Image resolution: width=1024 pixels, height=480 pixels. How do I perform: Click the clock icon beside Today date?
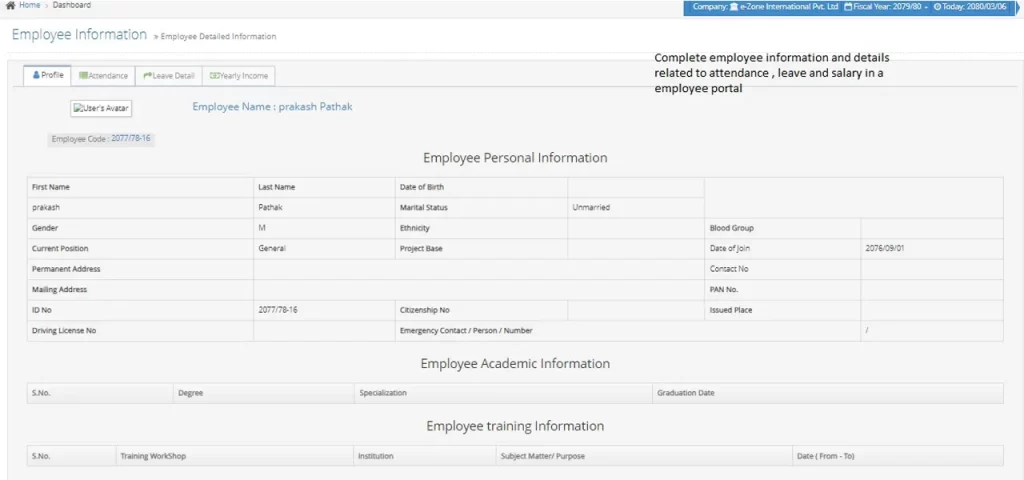point(937,7)
